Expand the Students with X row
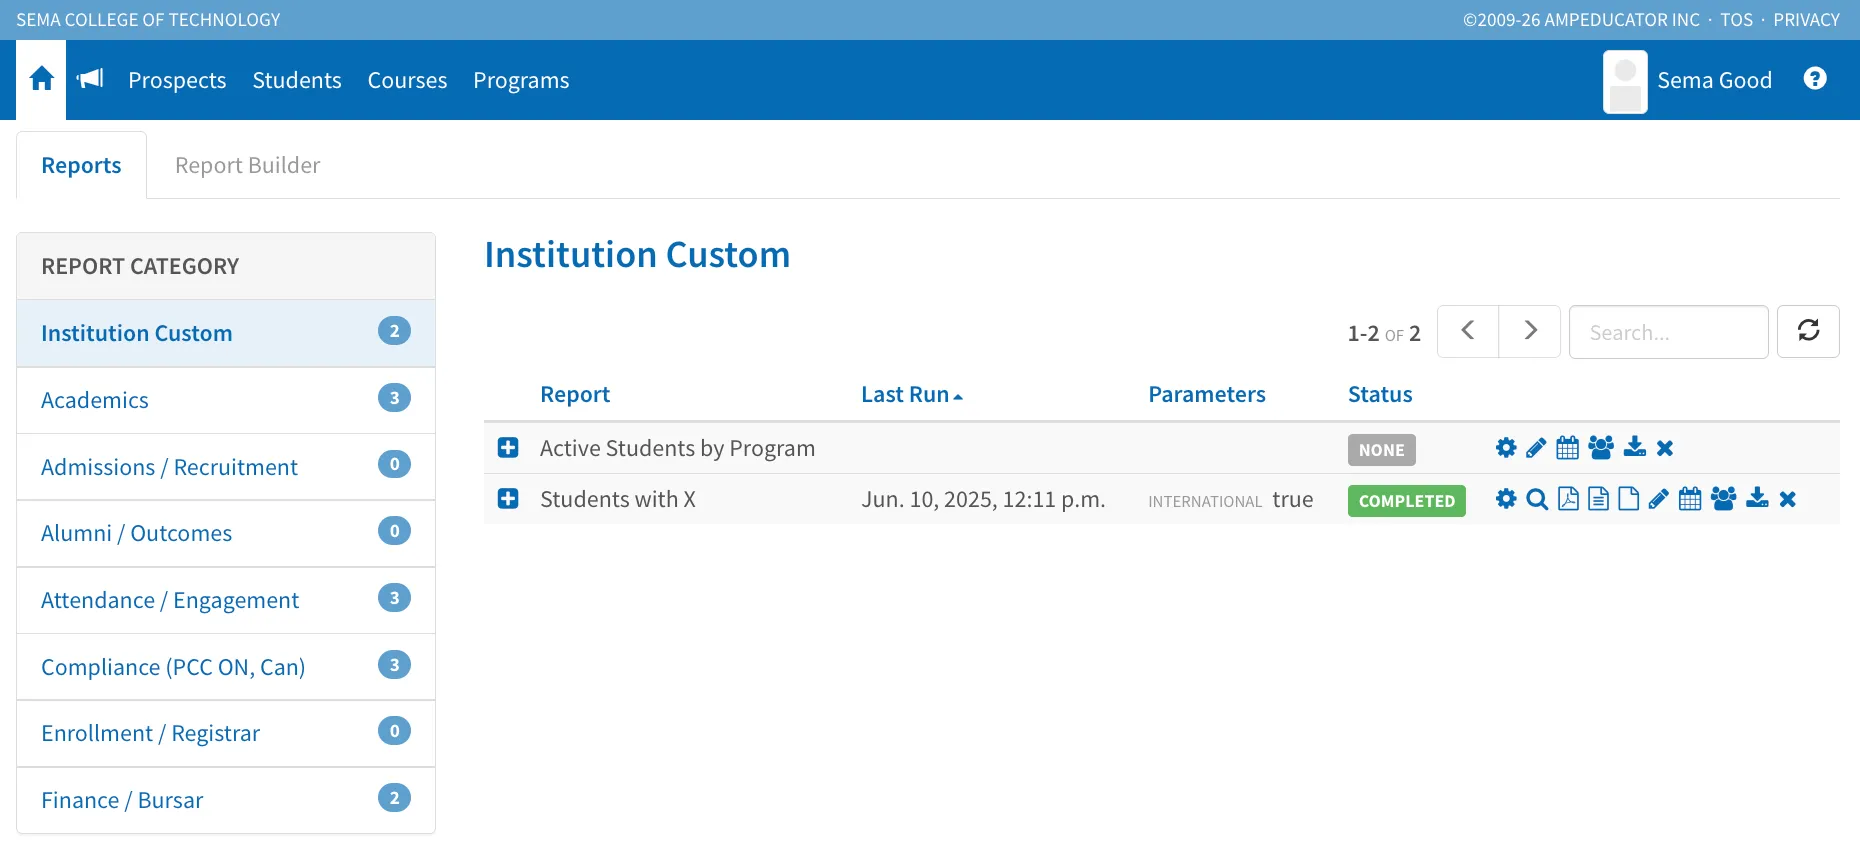The image size is (1860, 854). 508,498
